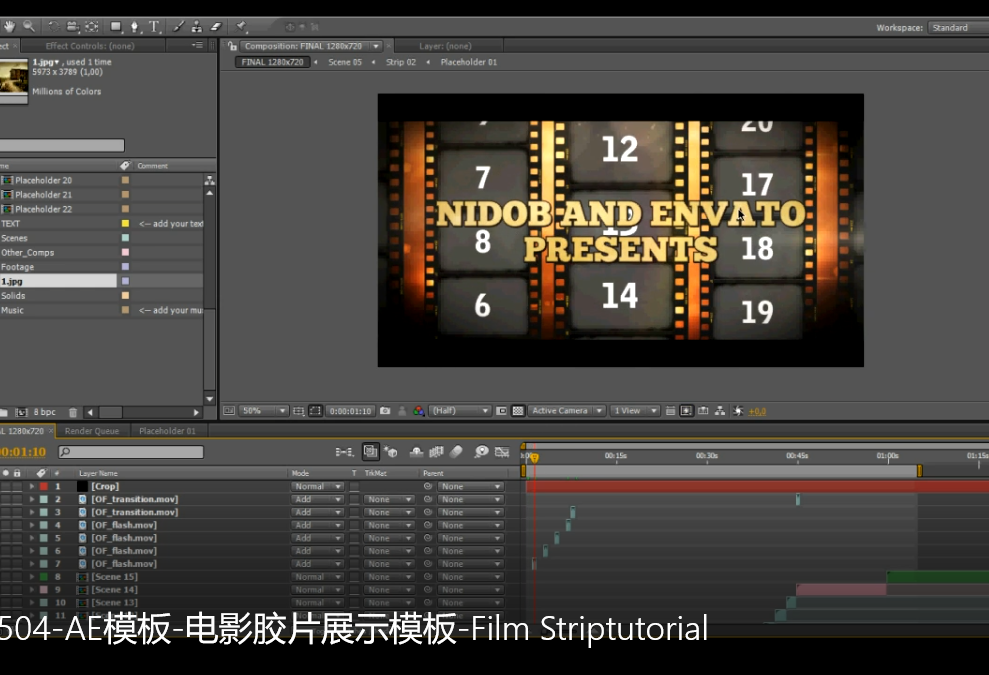The height and width of the screenshot is (675, 989).
Task: Toggle Frame Blending for all layers
Action: (436, 452)
